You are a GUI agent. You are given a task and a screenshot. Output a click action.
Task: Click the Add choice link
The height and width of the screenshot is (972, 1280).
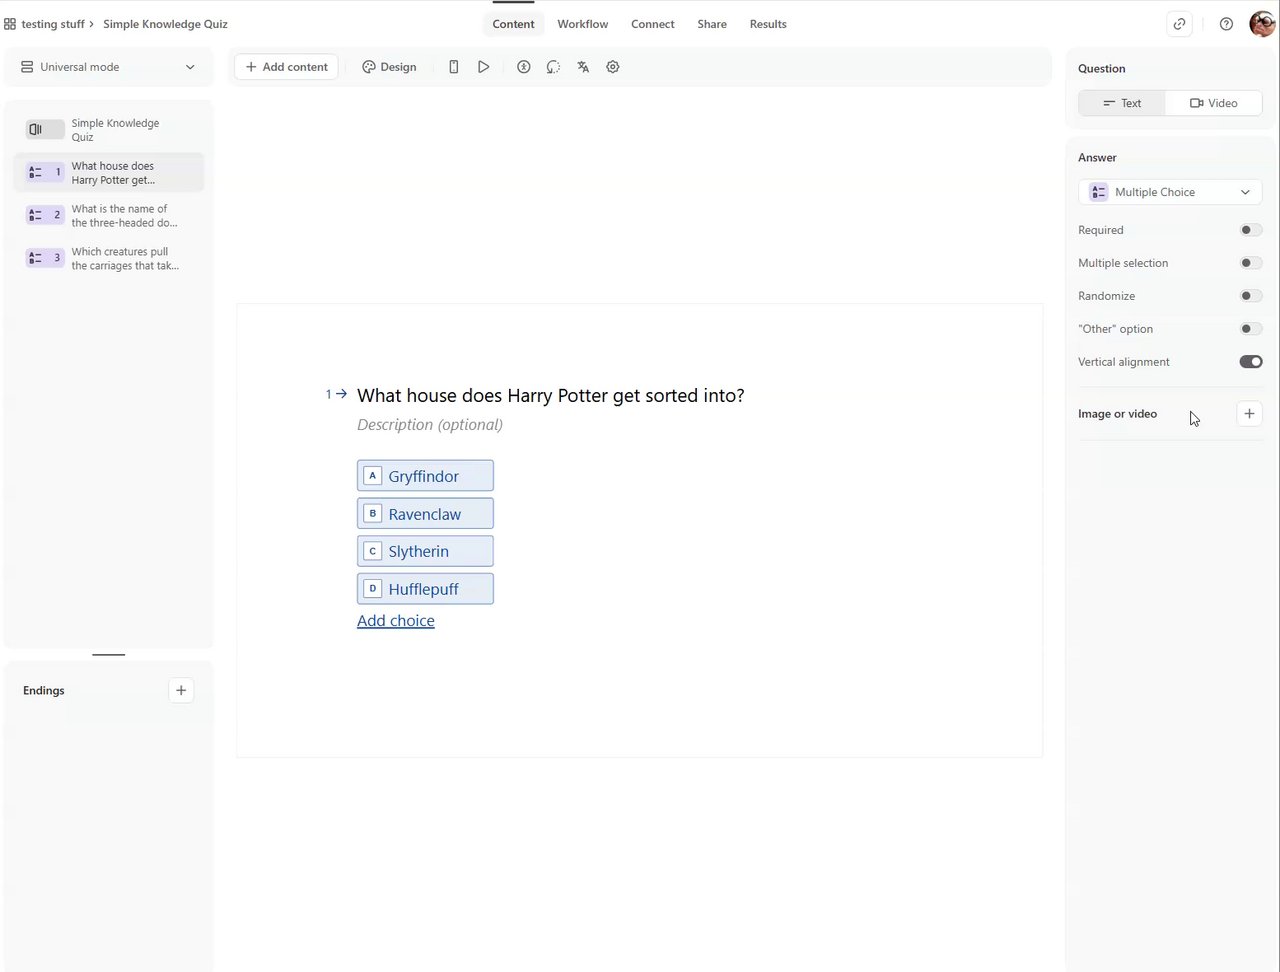(x=396, y=621)
